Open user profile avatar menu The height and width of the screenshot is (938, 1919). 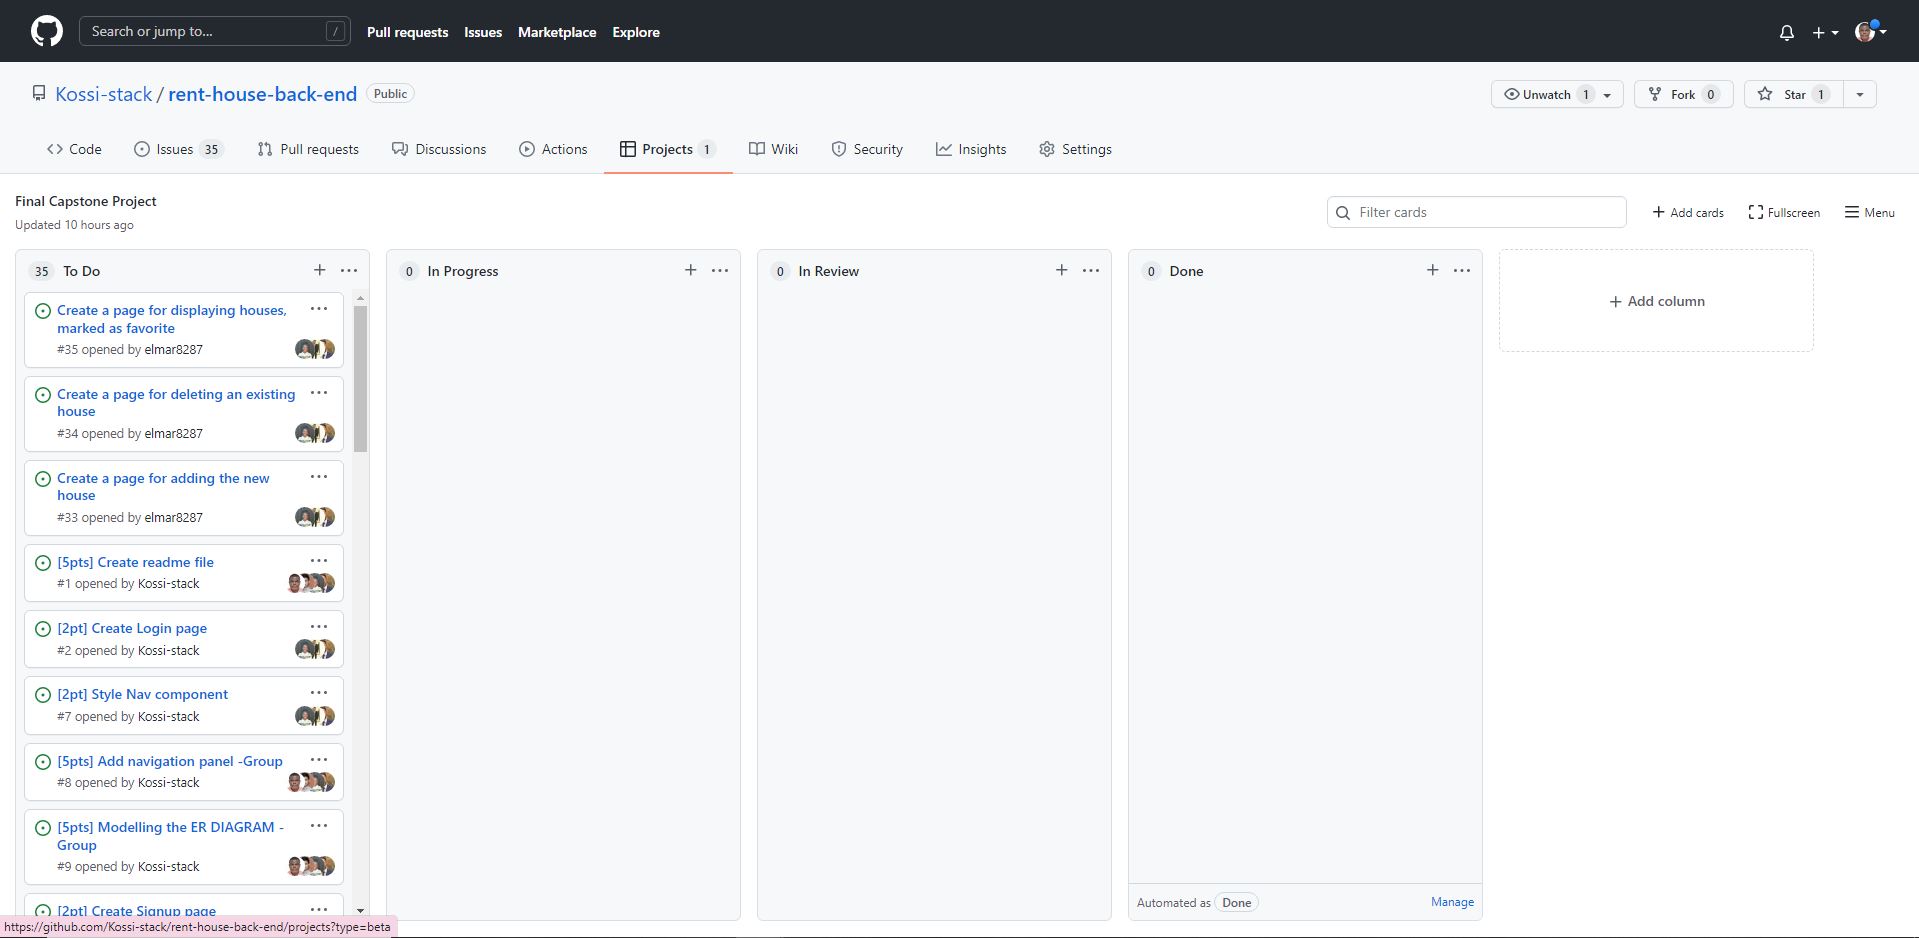(x=1870, y=32)
